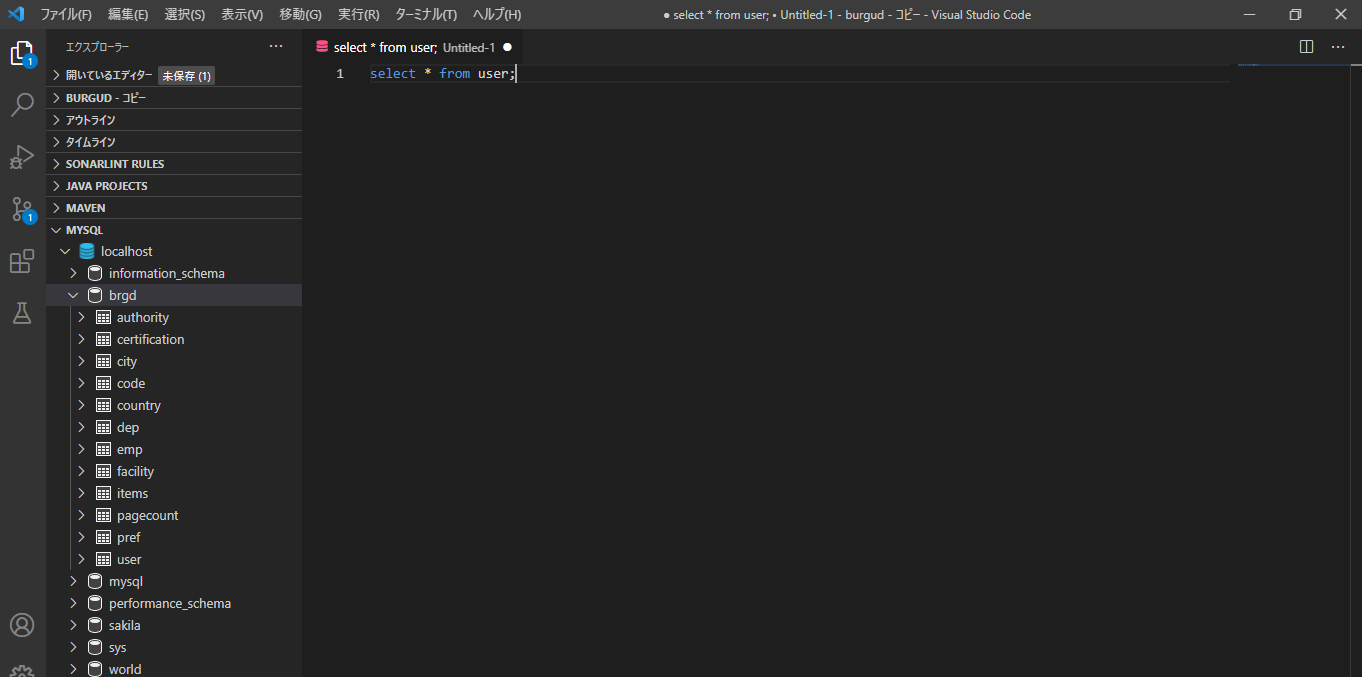Click the localhost database connection icon
1362x677 pixels.
pos(87,251)
